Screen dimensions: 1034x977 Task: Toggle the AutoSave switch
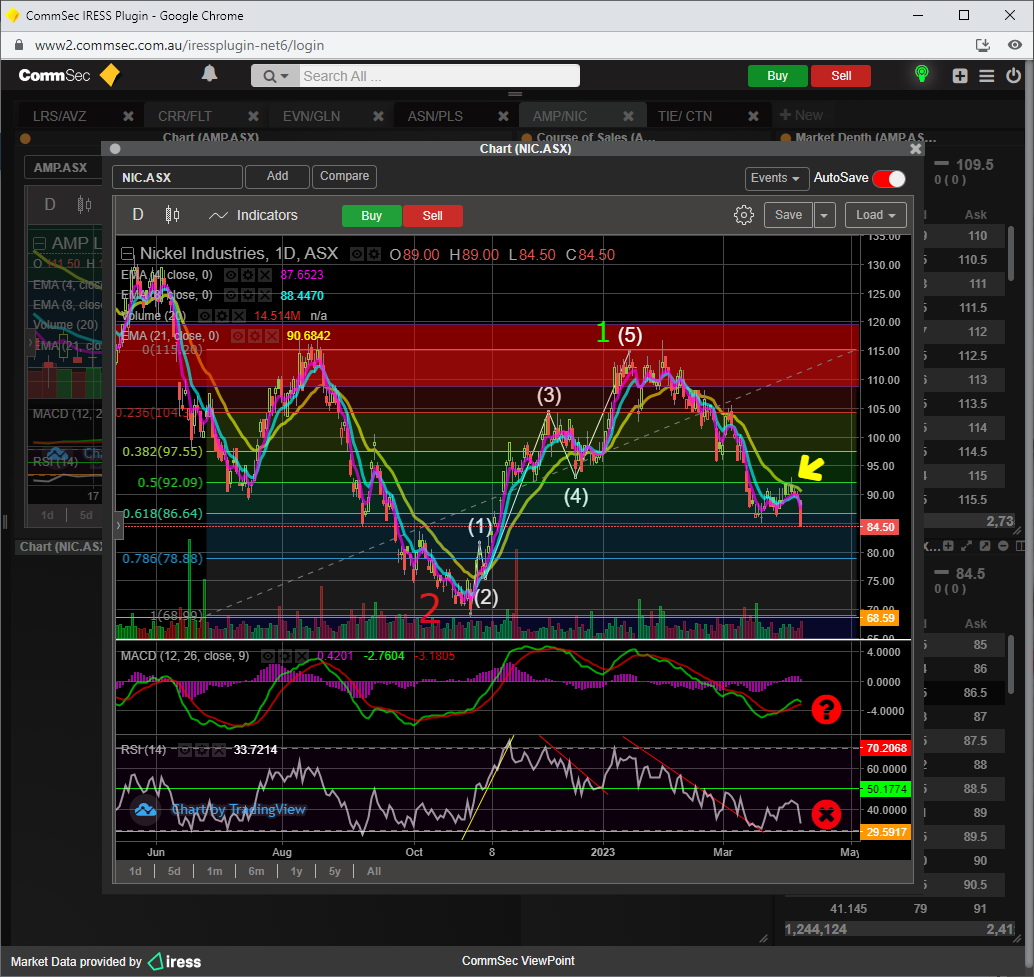tap(888, 178)
